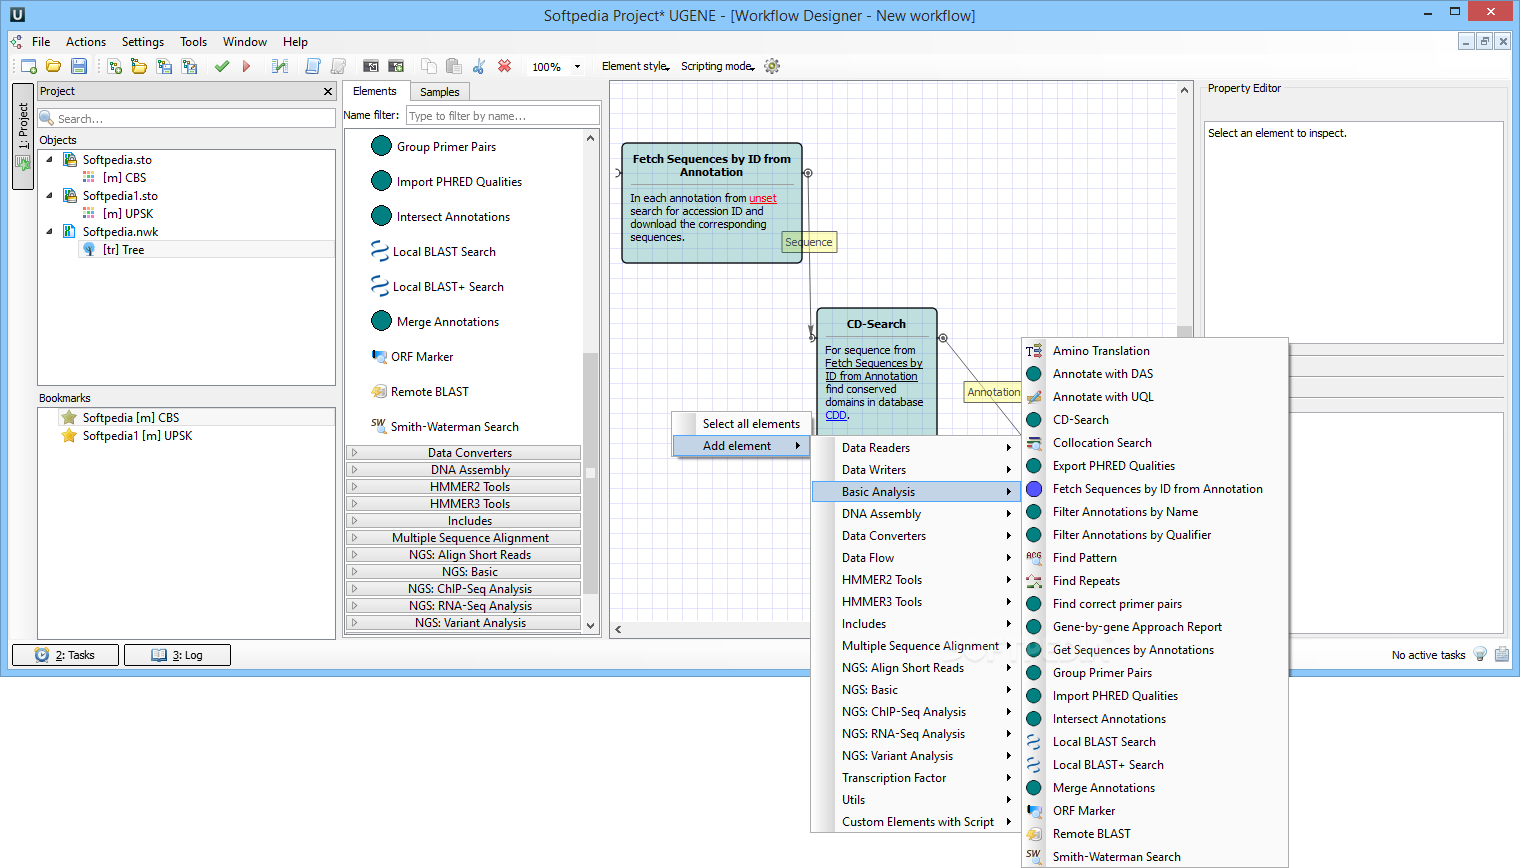The width and height of the screenshot is (1520, 868).
Task: Run the workflow with the red play icon
Action: tap(246, 67)
